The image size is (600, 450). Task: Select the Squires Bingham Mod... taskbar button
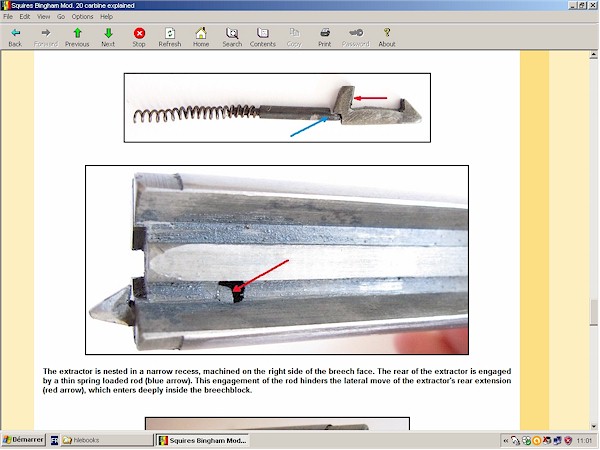(203, 440)
